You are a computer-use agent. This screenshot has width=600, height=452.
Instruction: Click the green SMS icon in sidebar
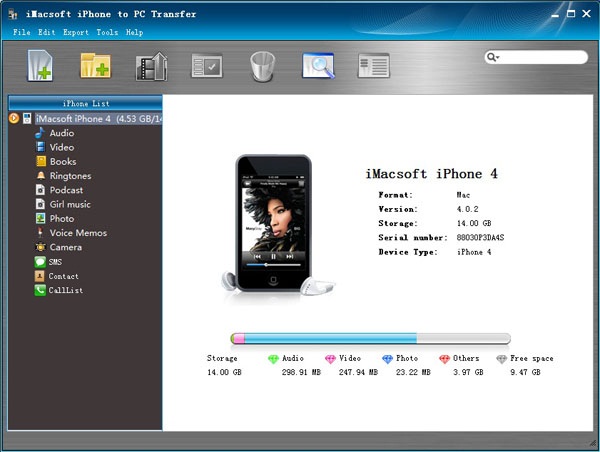point(40,262)
